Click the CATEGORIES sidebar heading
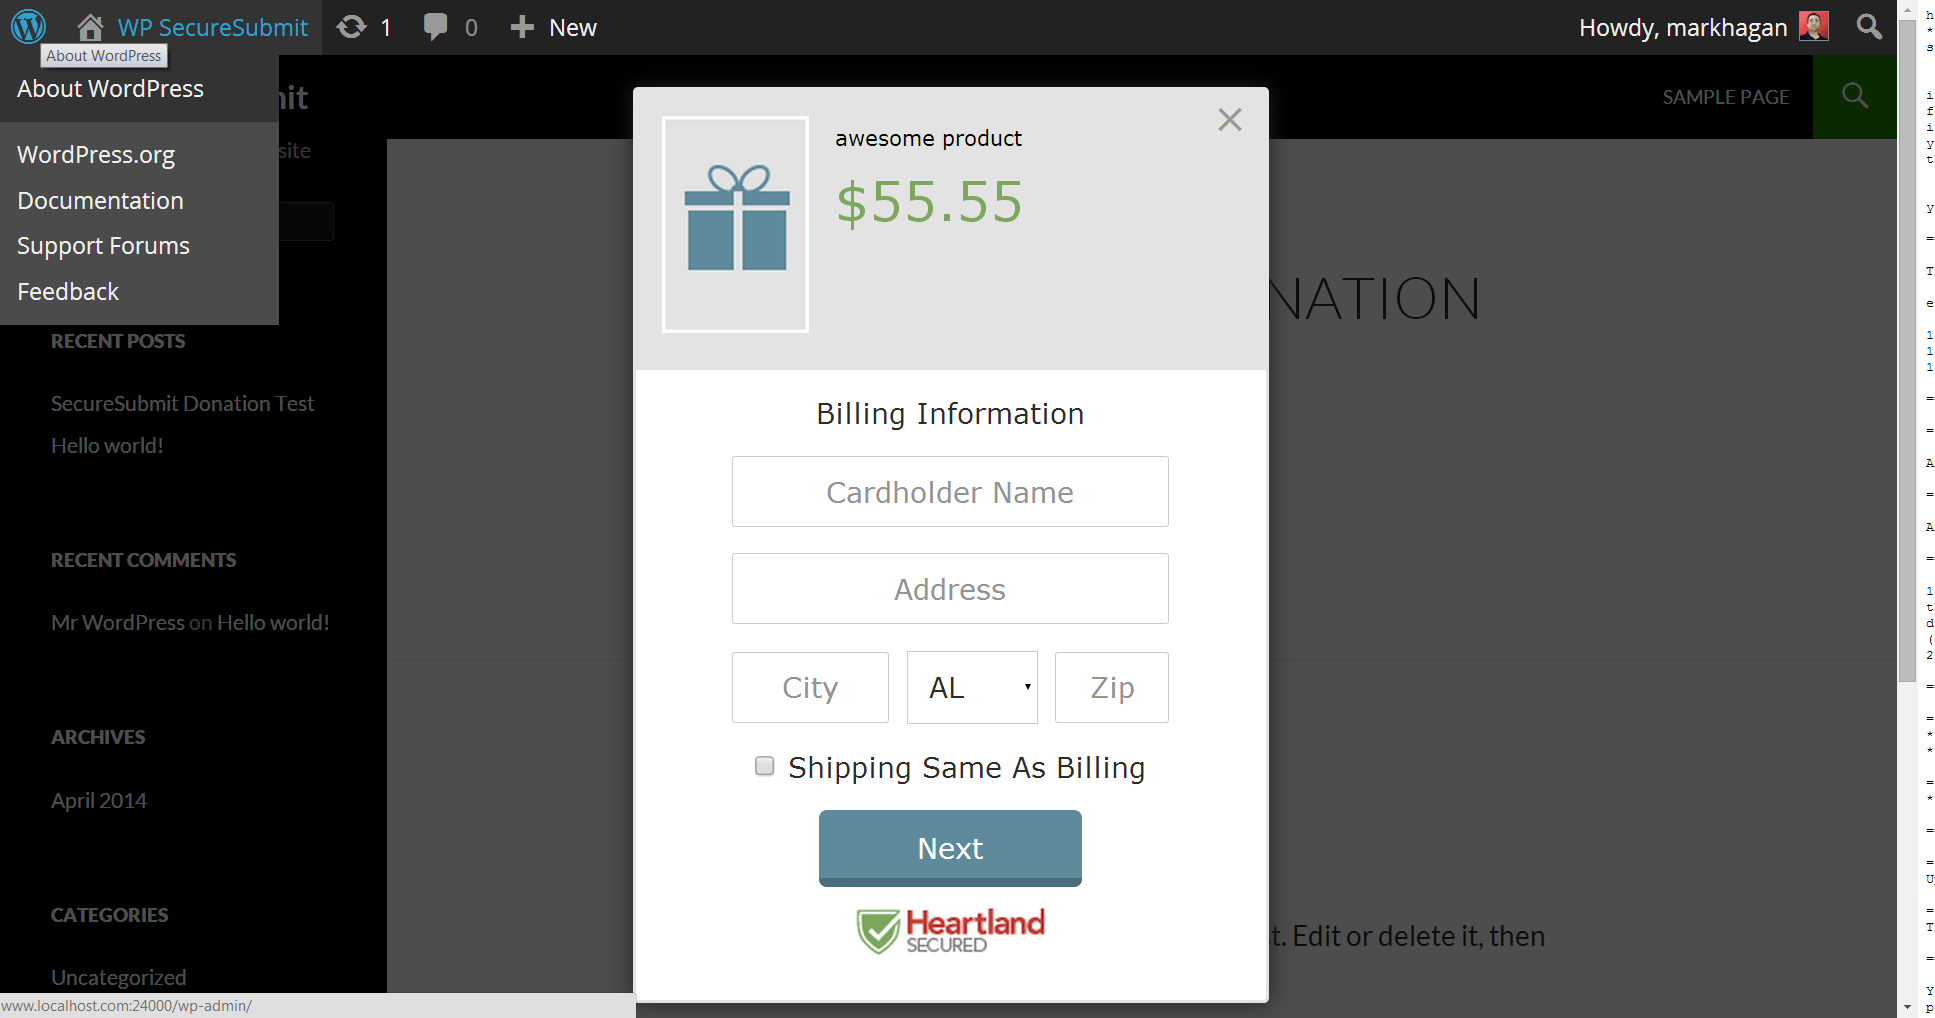Viewport: 1935px width, 1018px height. click(x=110, y=915)
